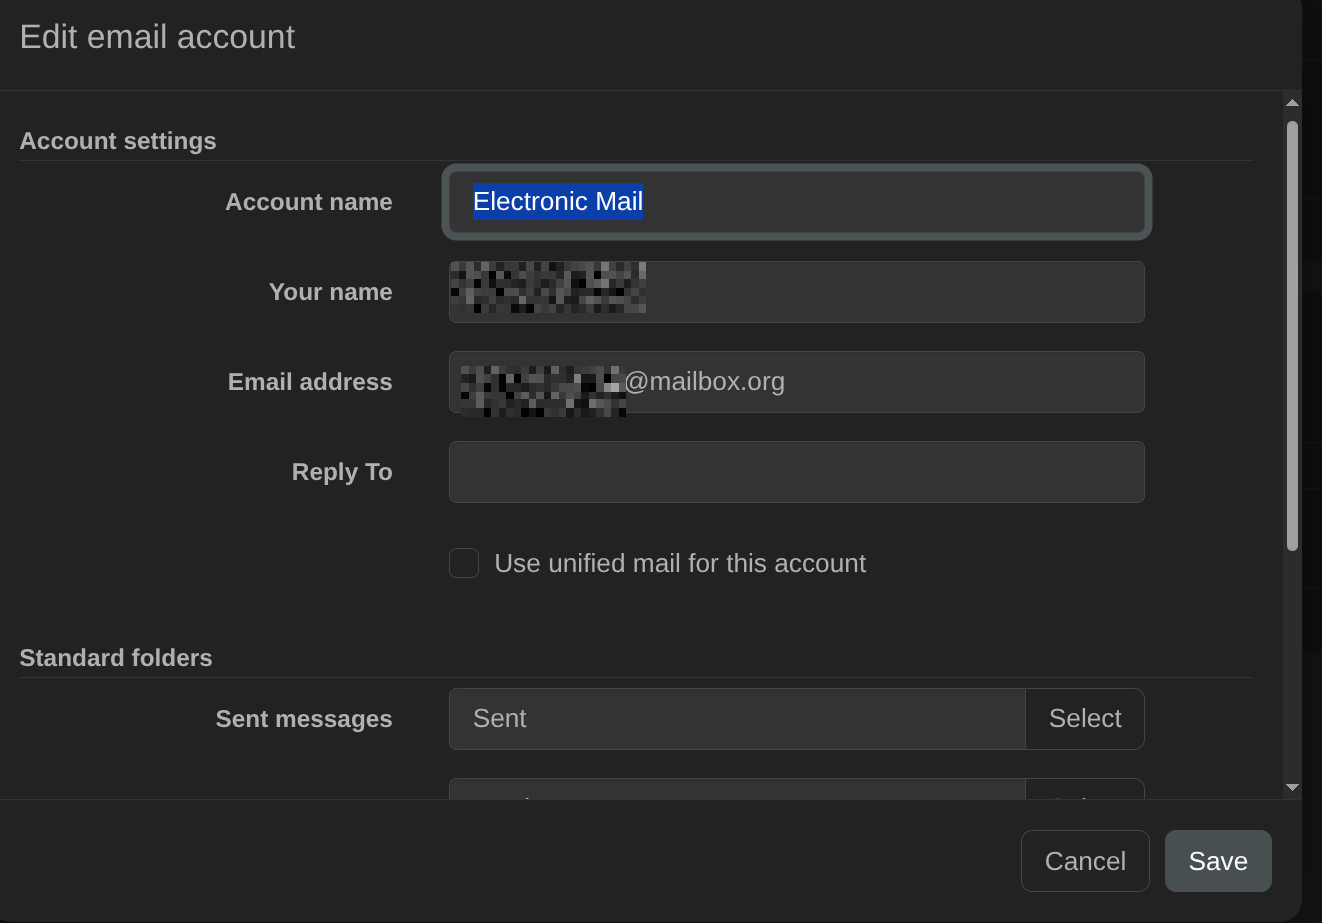Click the 'Edit email account' dialog title
Screen dimensions: 1322x923
click(157, 37)
